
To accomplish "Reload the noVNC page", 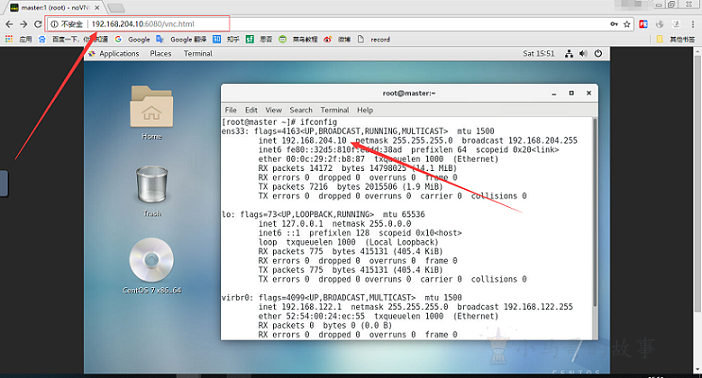I will click(x=38, y=24).
